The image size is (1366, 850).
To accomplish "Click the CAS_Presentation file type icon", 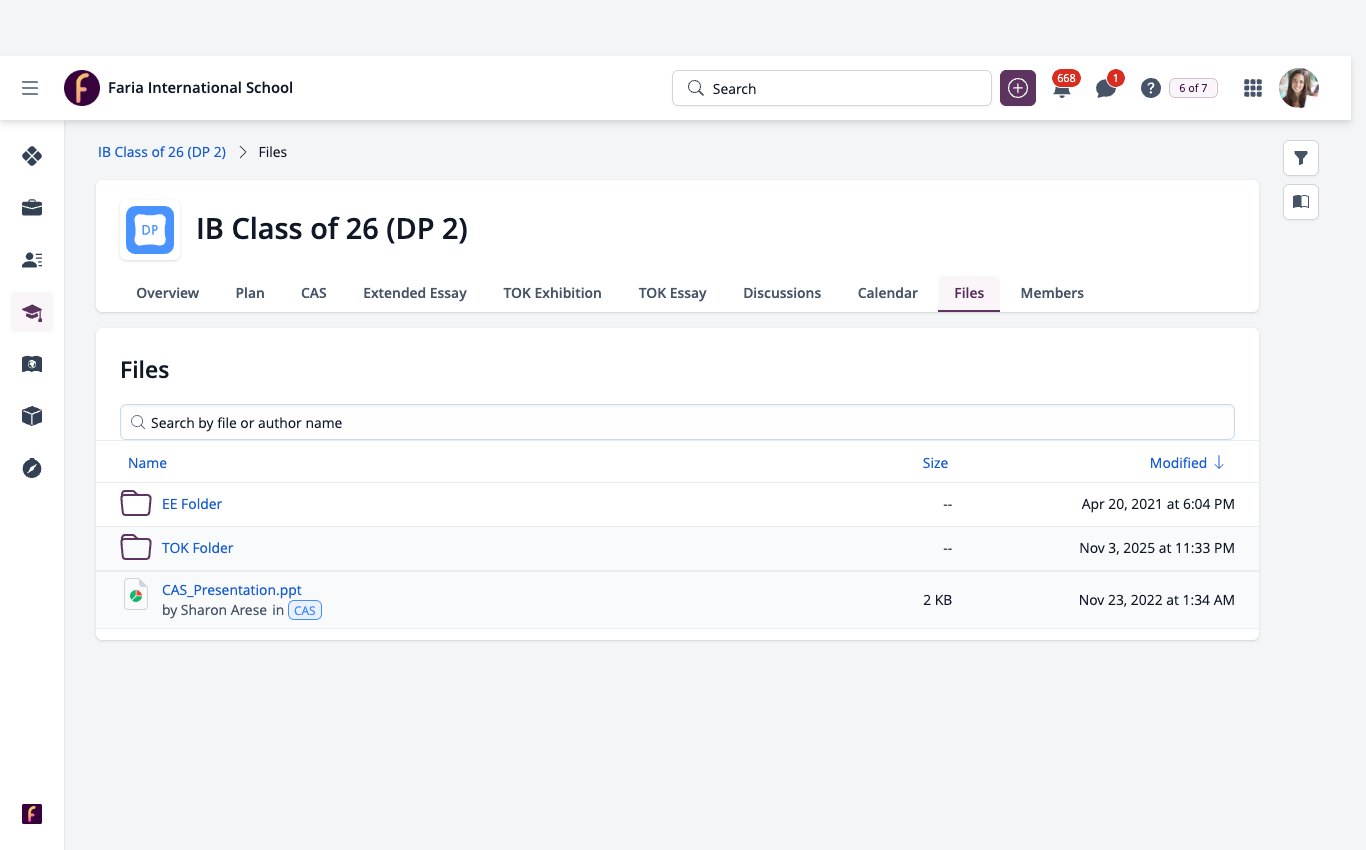I will coord(136,595).
